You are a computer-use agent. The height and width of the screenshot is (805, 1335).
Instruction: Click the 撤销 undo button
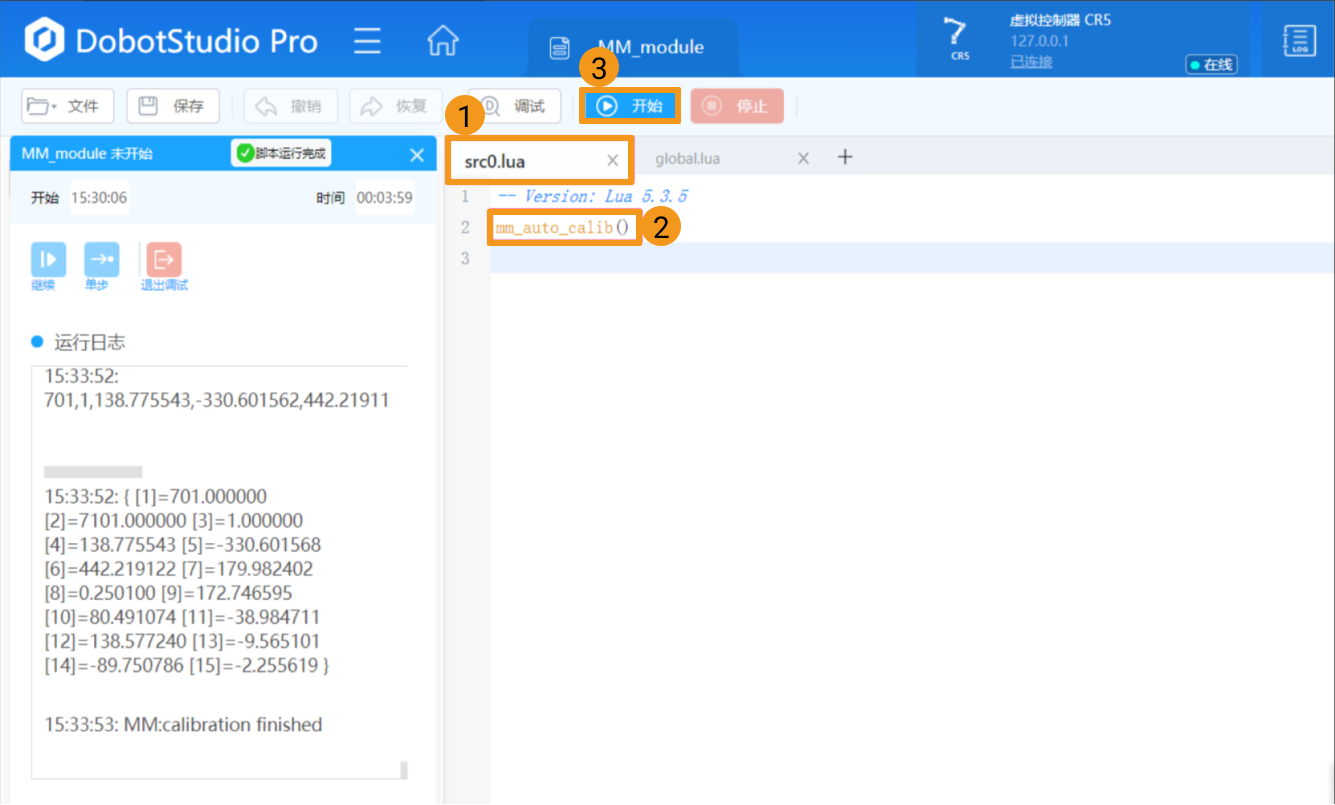point(291,106)
